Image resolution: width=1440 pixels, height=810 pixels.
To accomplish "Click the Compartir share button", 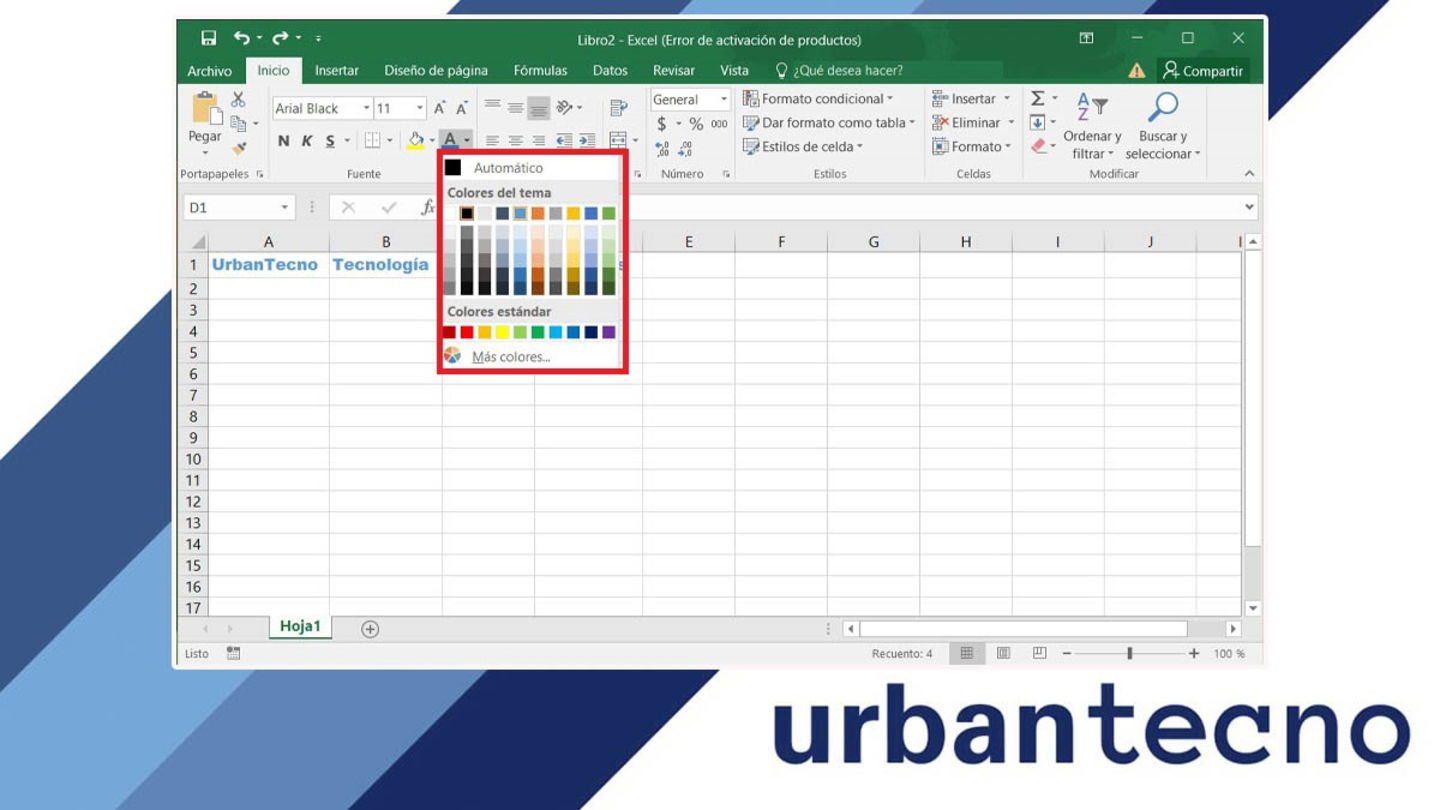I will click(x=1203, y=71).
